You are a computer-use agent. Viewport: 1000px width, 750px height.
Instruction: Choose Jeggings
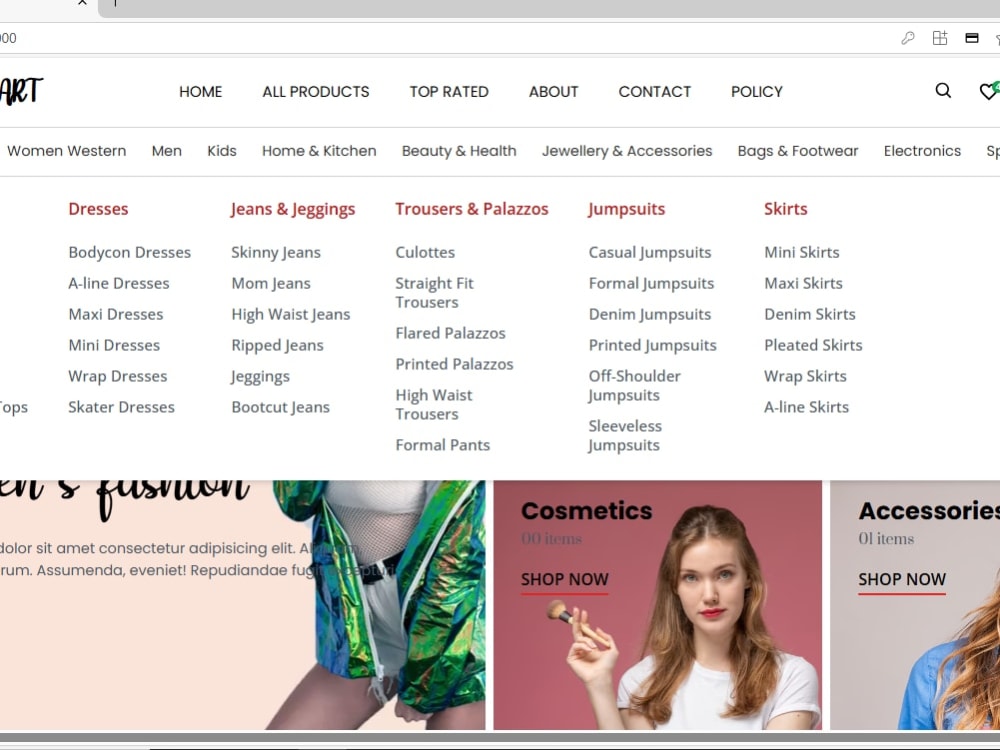pos(260,377)
